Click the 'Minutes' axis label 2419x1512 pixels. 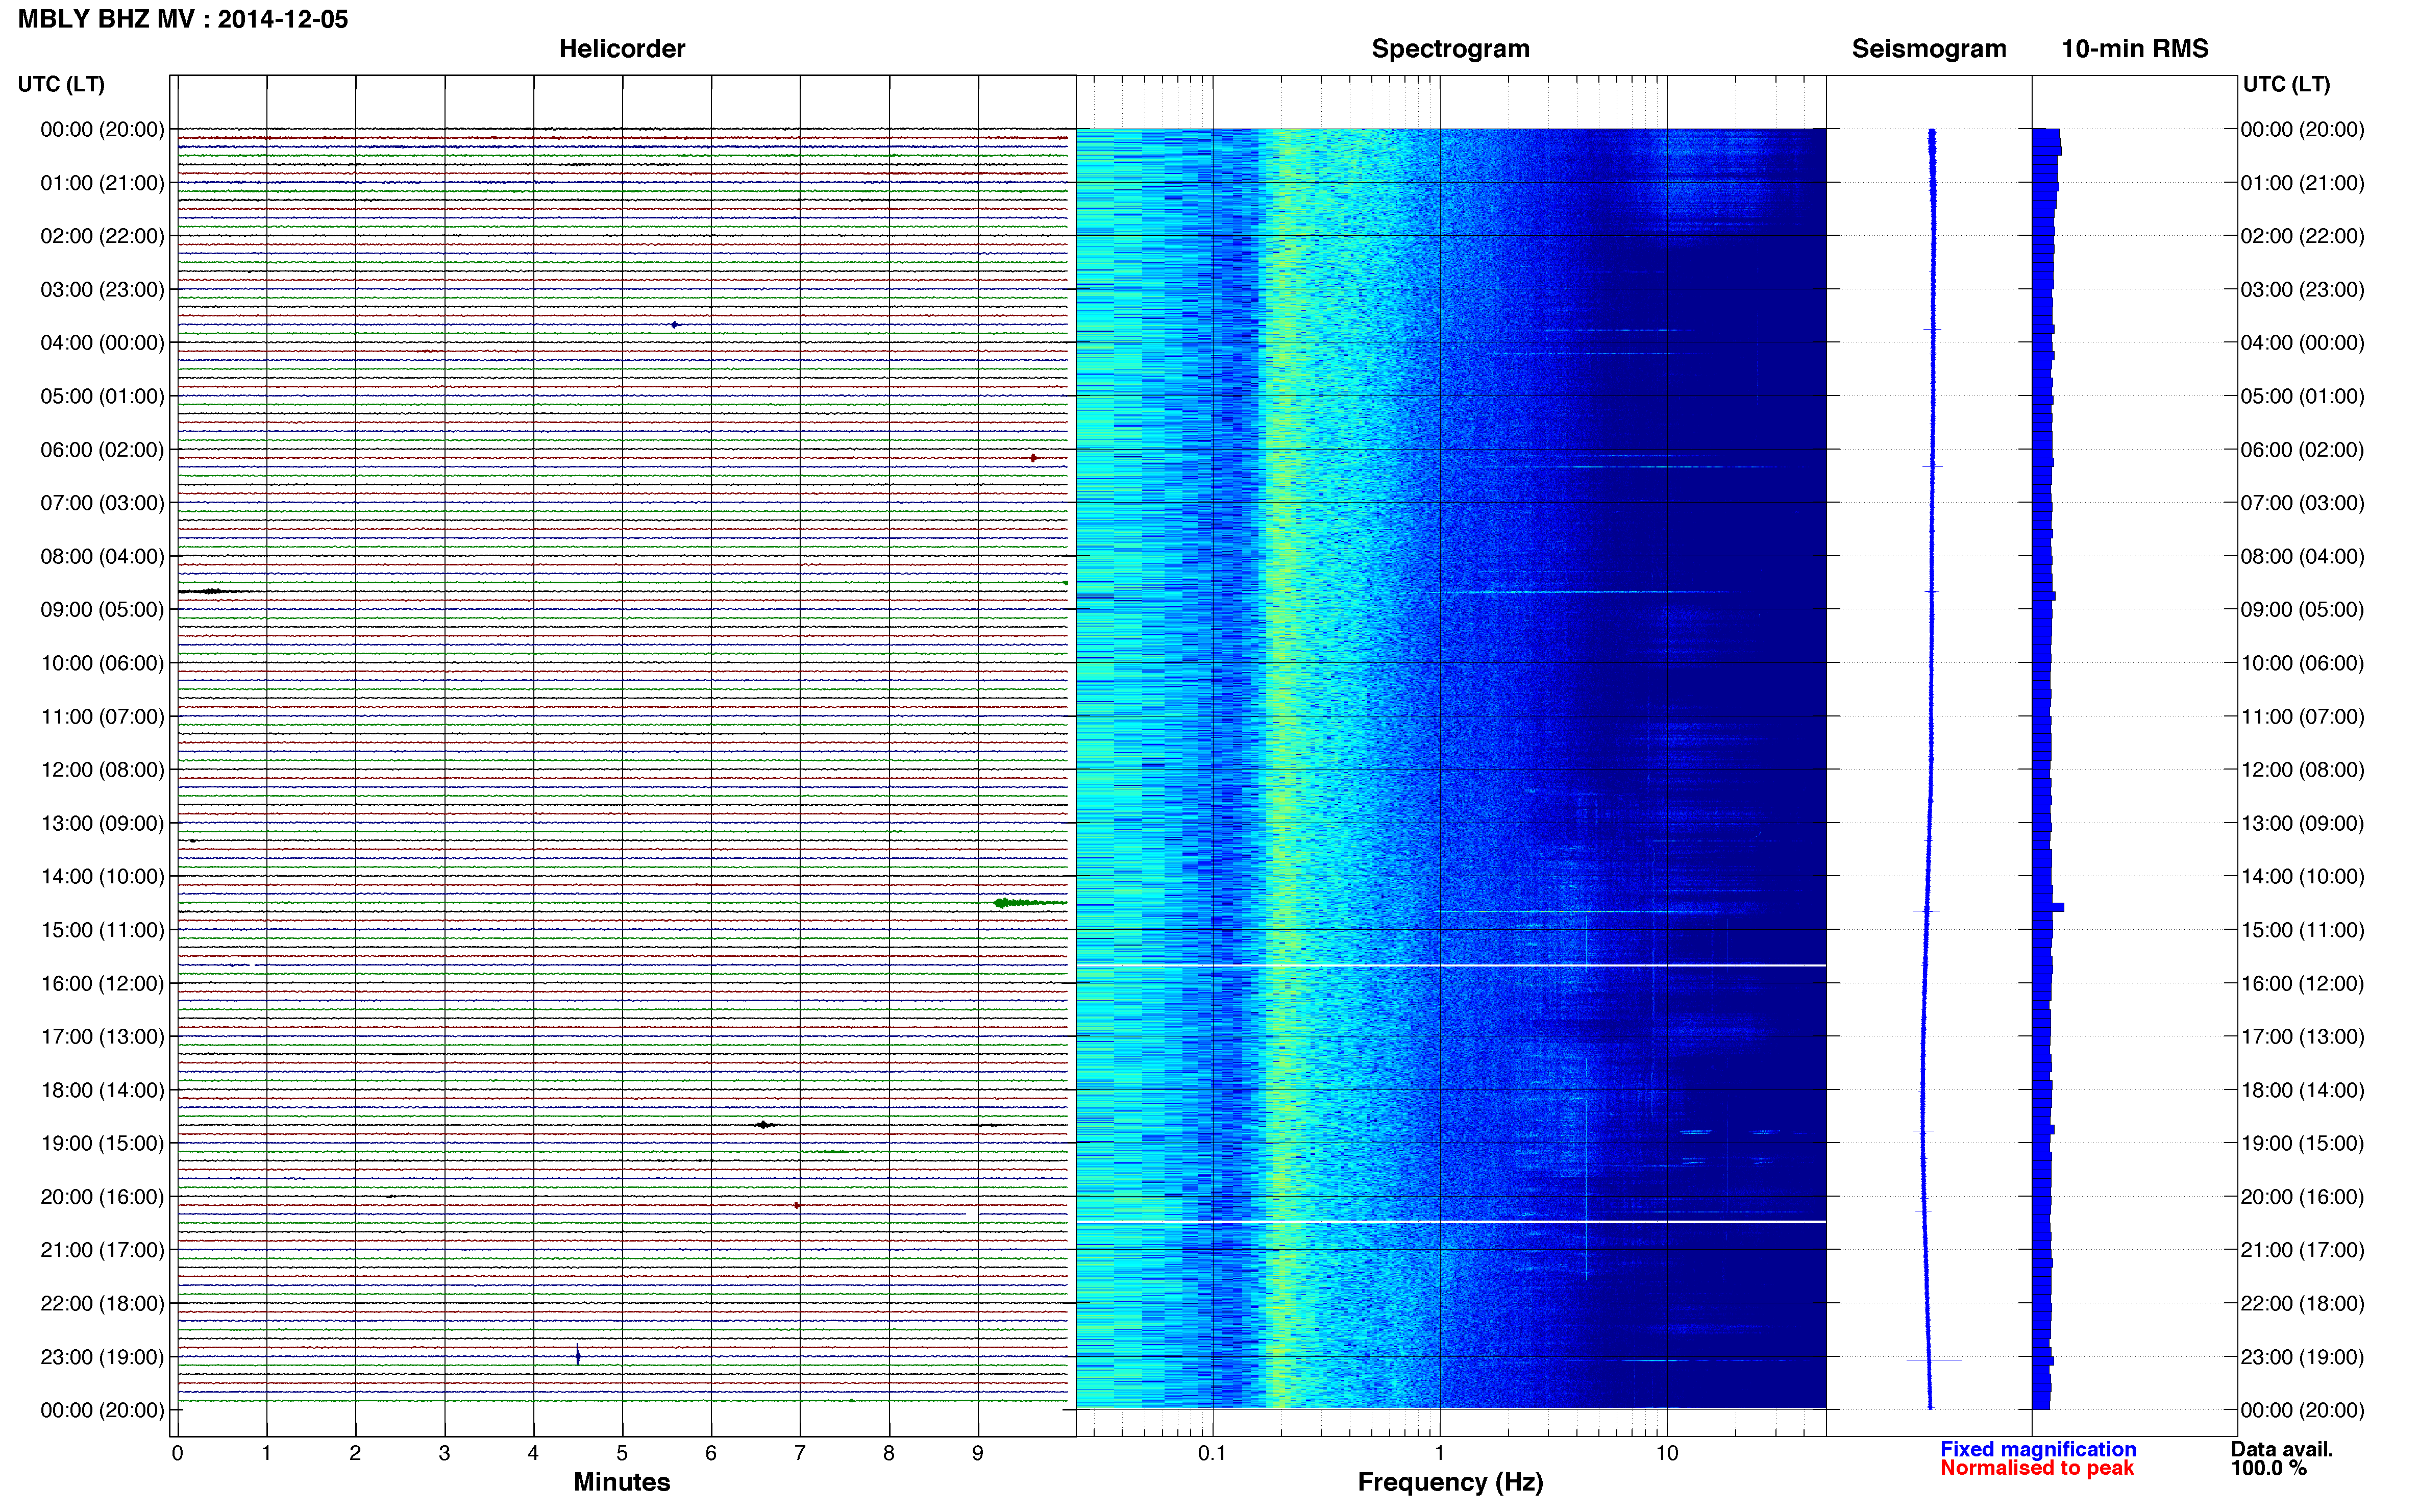click(622, 1482)
